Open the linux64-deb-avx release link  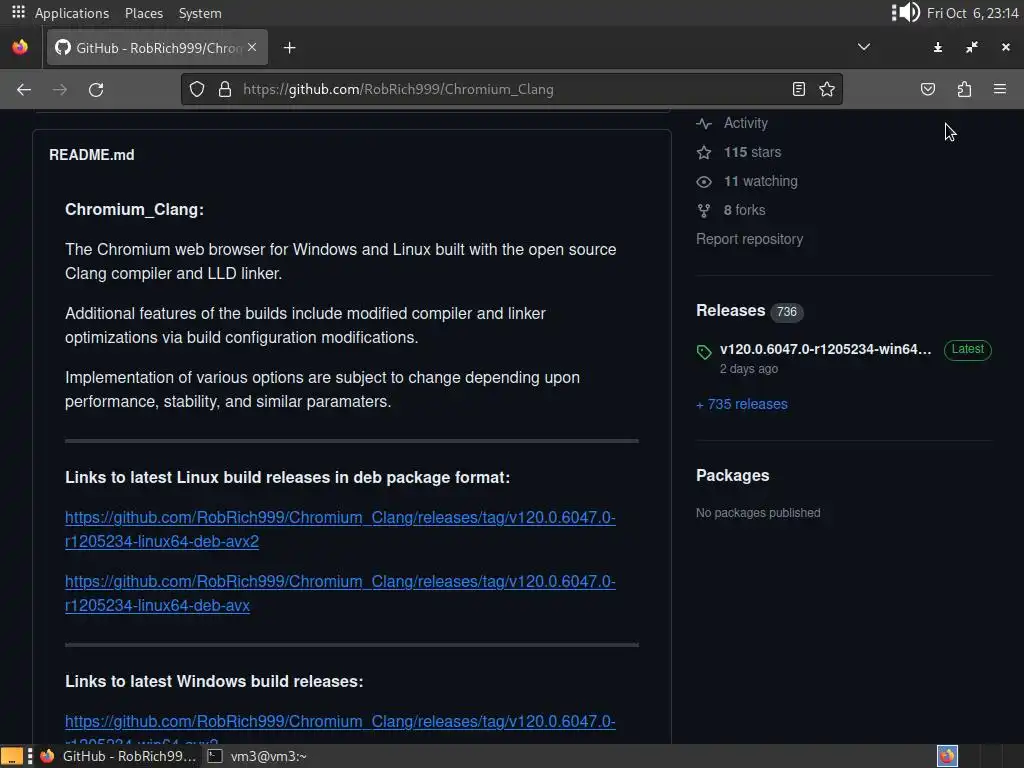tap(340, 594)
